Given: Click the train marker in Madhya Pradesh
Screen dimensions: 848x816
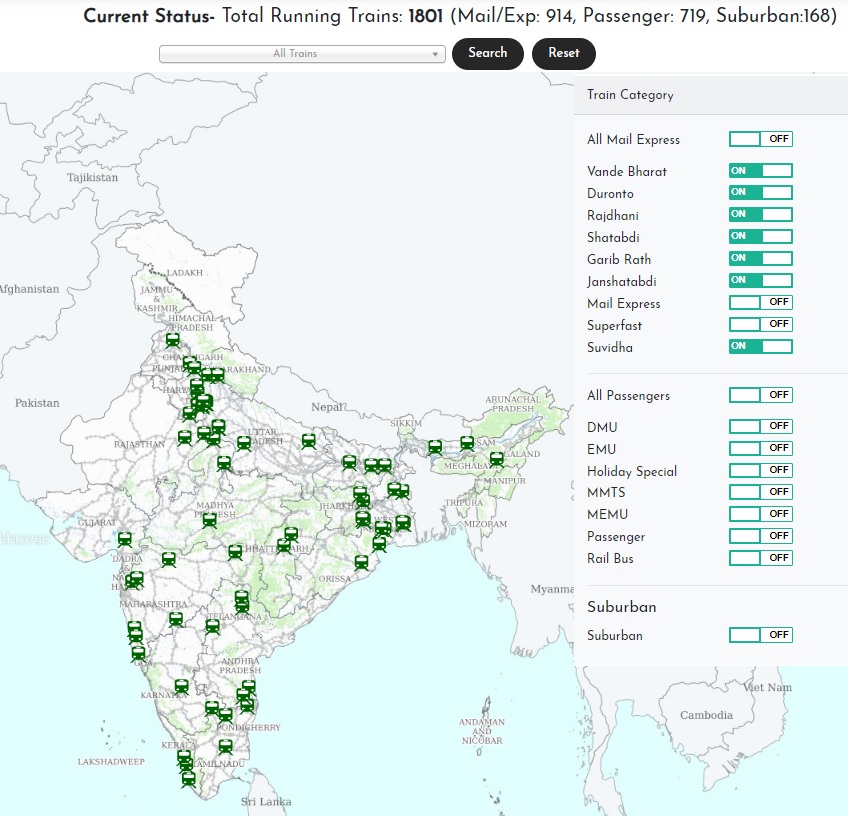Looking at the screenshot, I should [210, 521].
